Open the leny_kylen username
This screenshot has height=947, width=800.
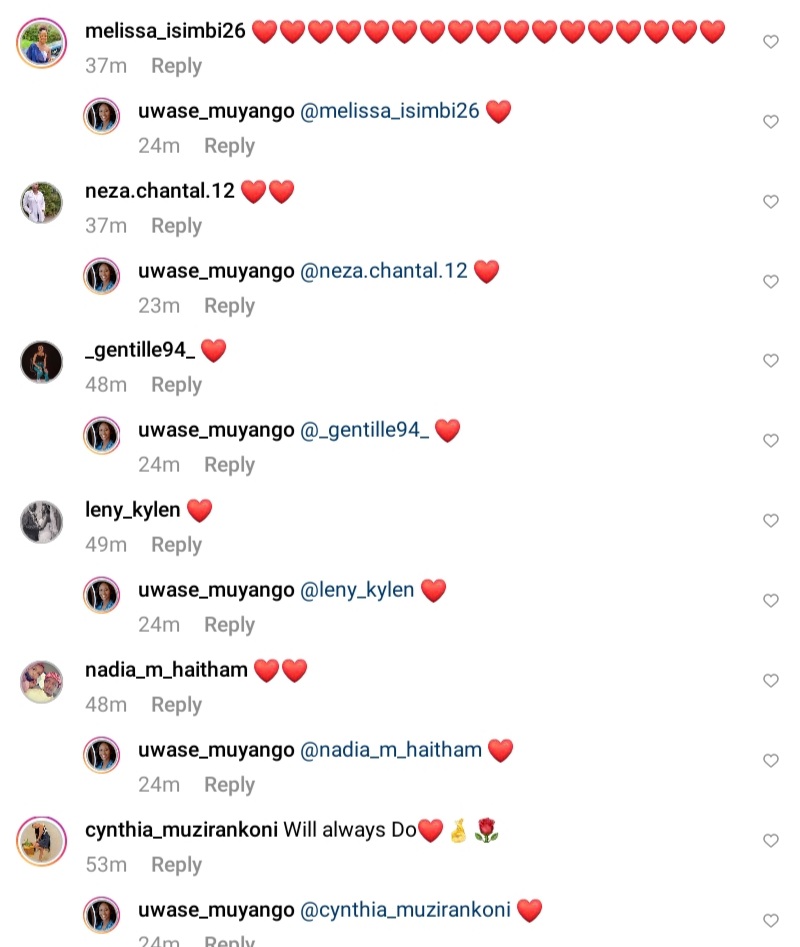click(x=132, y=510)
